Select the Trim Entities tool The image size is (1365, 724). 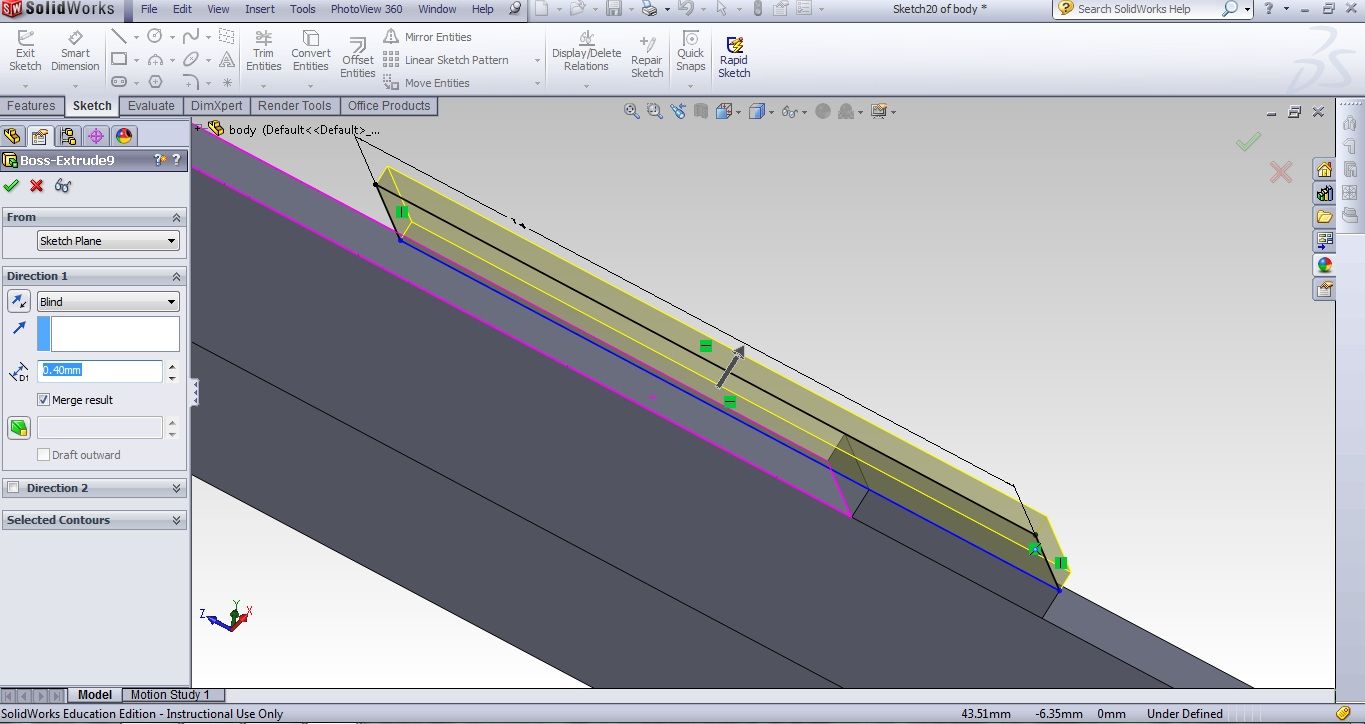click(x=263, y=51)
